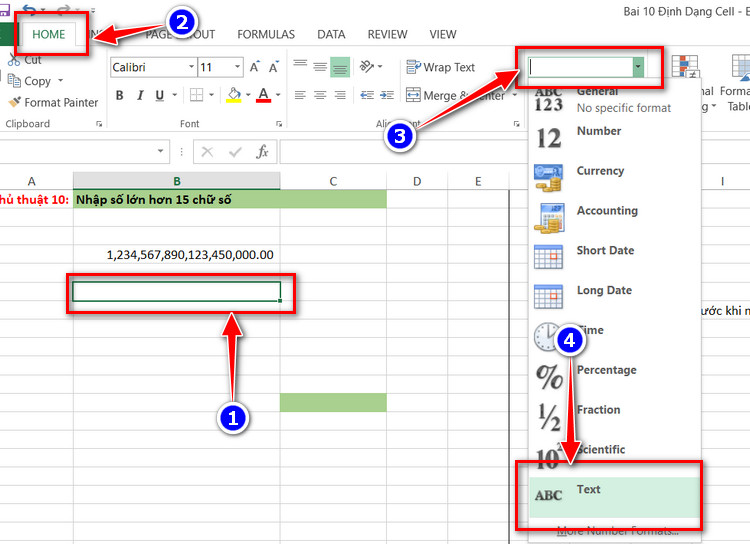Image resolution: width=750 pixels, height=544 pixels.
Task: Open the Fill Color dropdown arrow
Action: [x=248, y=95]
